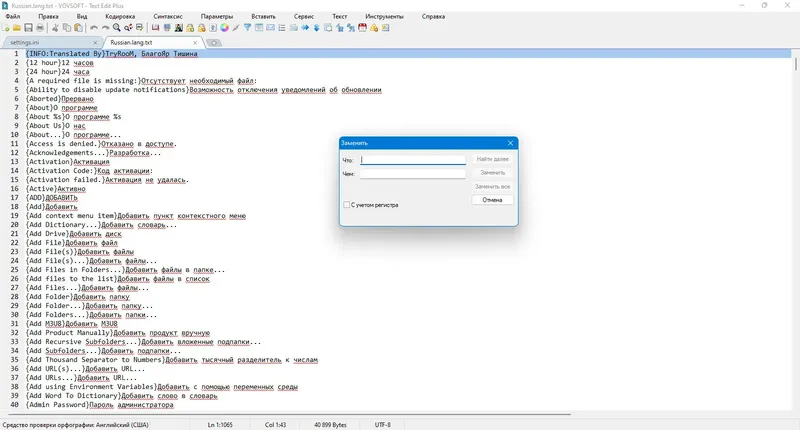Open the Инструменты menu
Image resolution: width=800 pixels, height=430 pixels.
[384, 16]
